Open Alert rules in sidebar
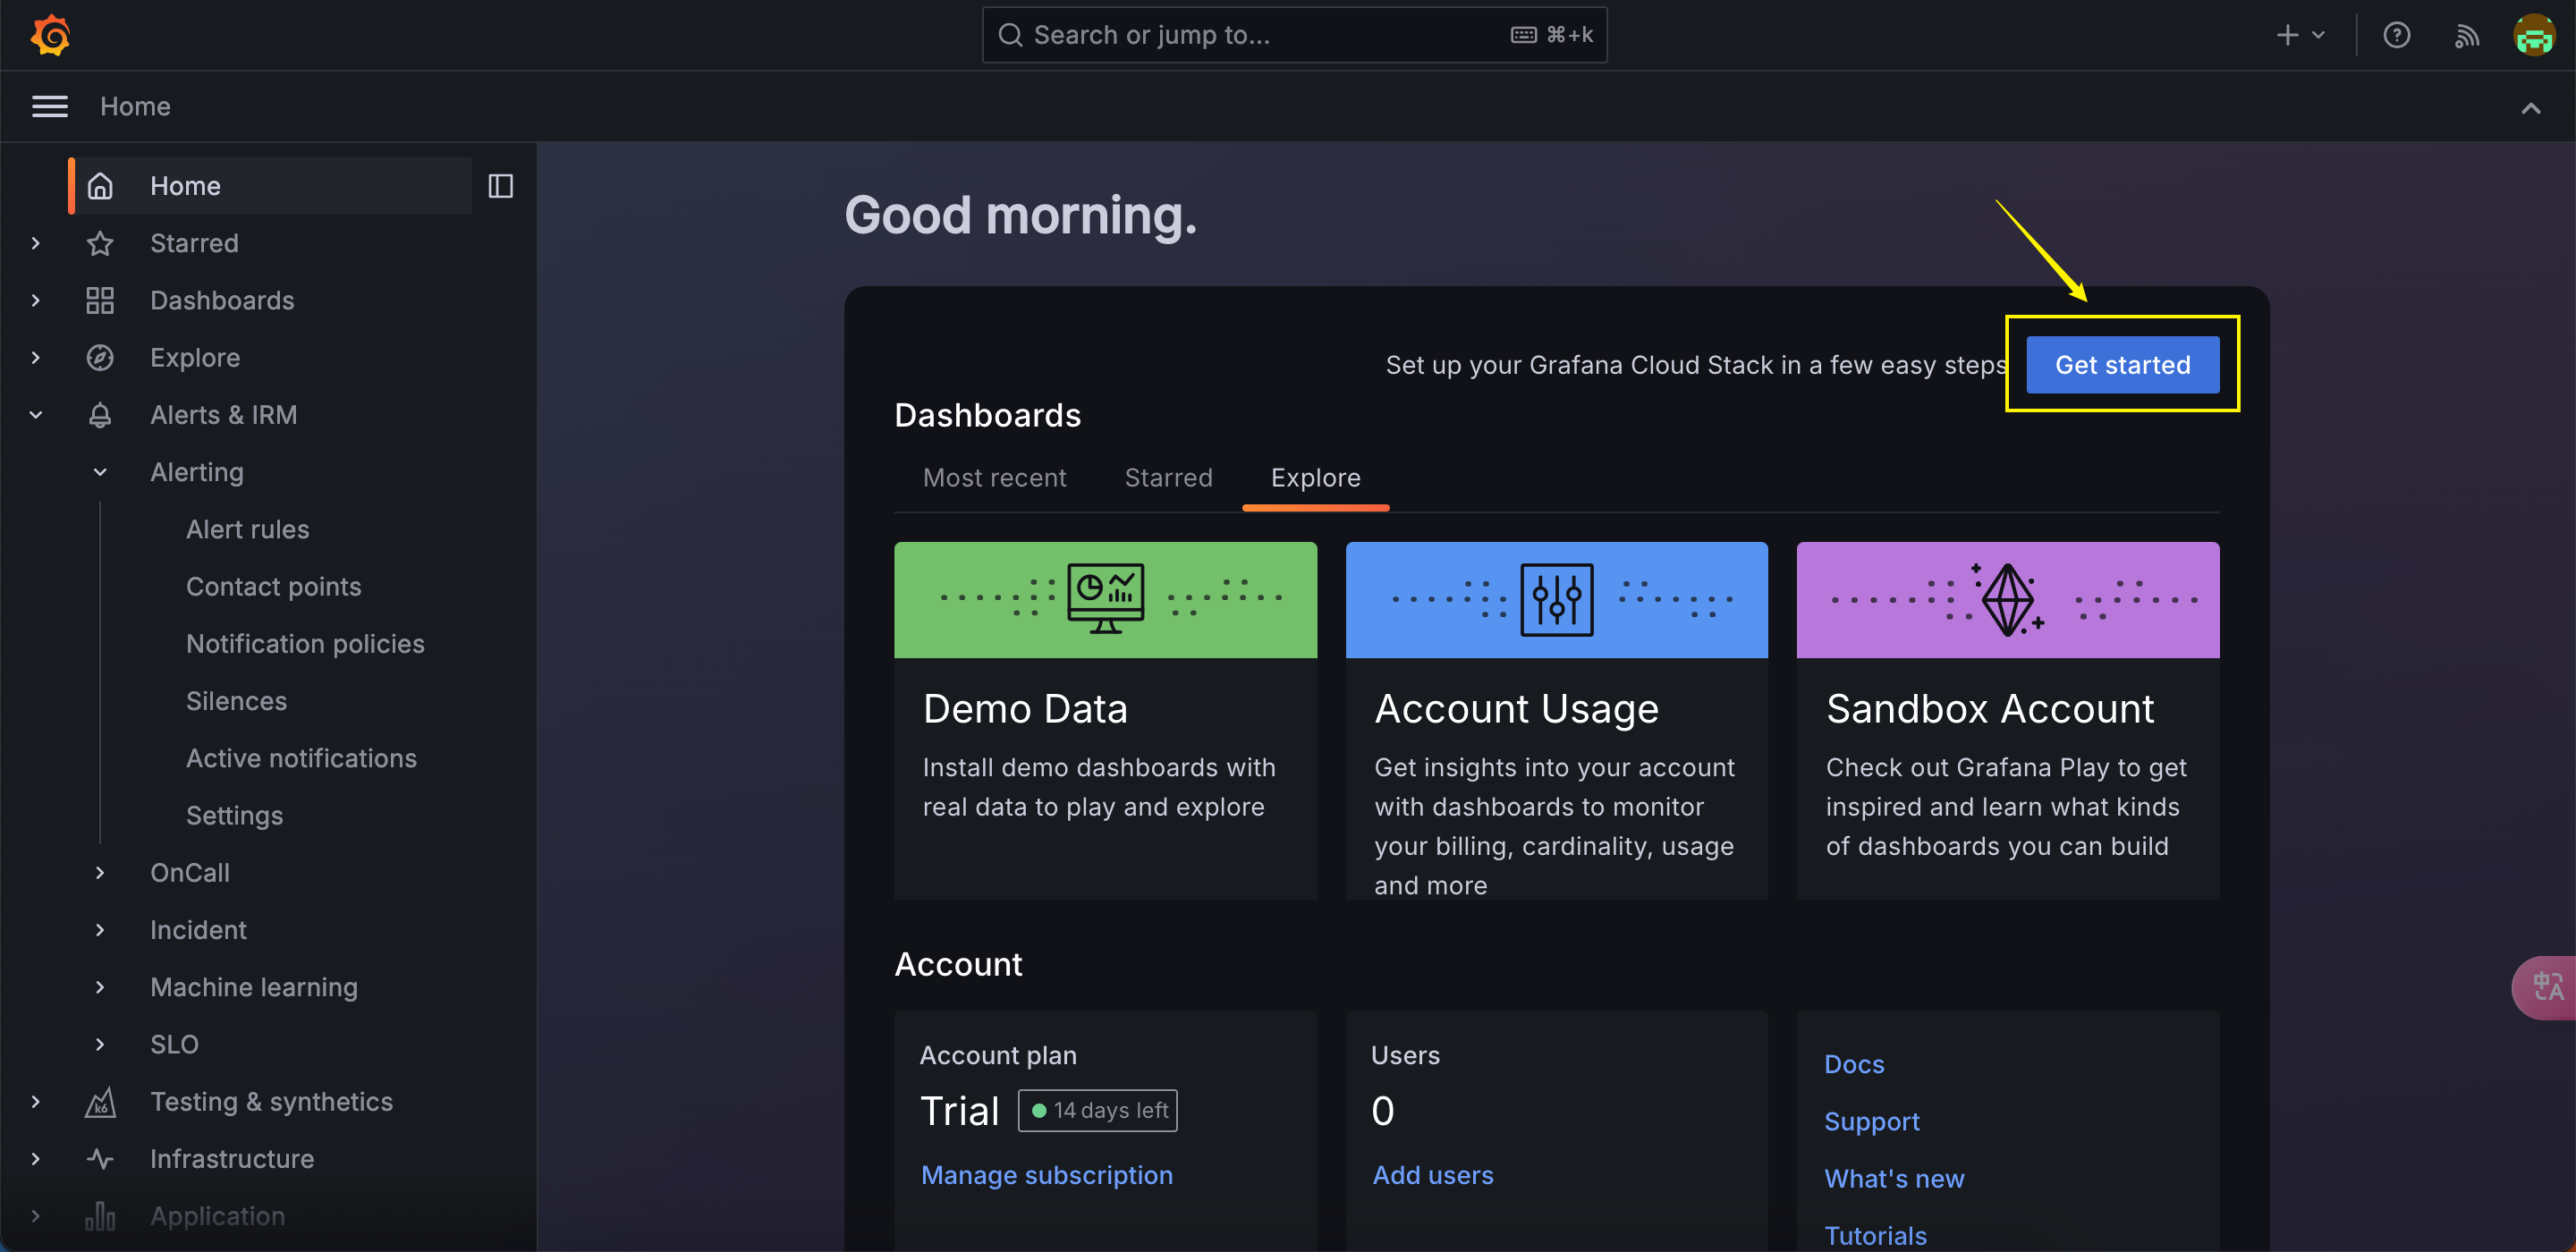The height and width of the screenshot is (1252, 2576). 247,529
